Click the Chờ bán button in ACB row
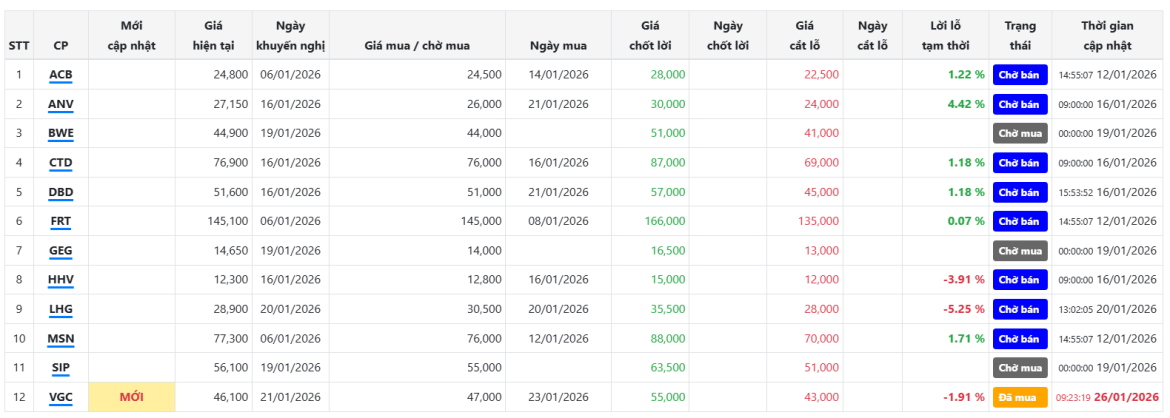The image size is (1170, 418). click(1019, 75)
